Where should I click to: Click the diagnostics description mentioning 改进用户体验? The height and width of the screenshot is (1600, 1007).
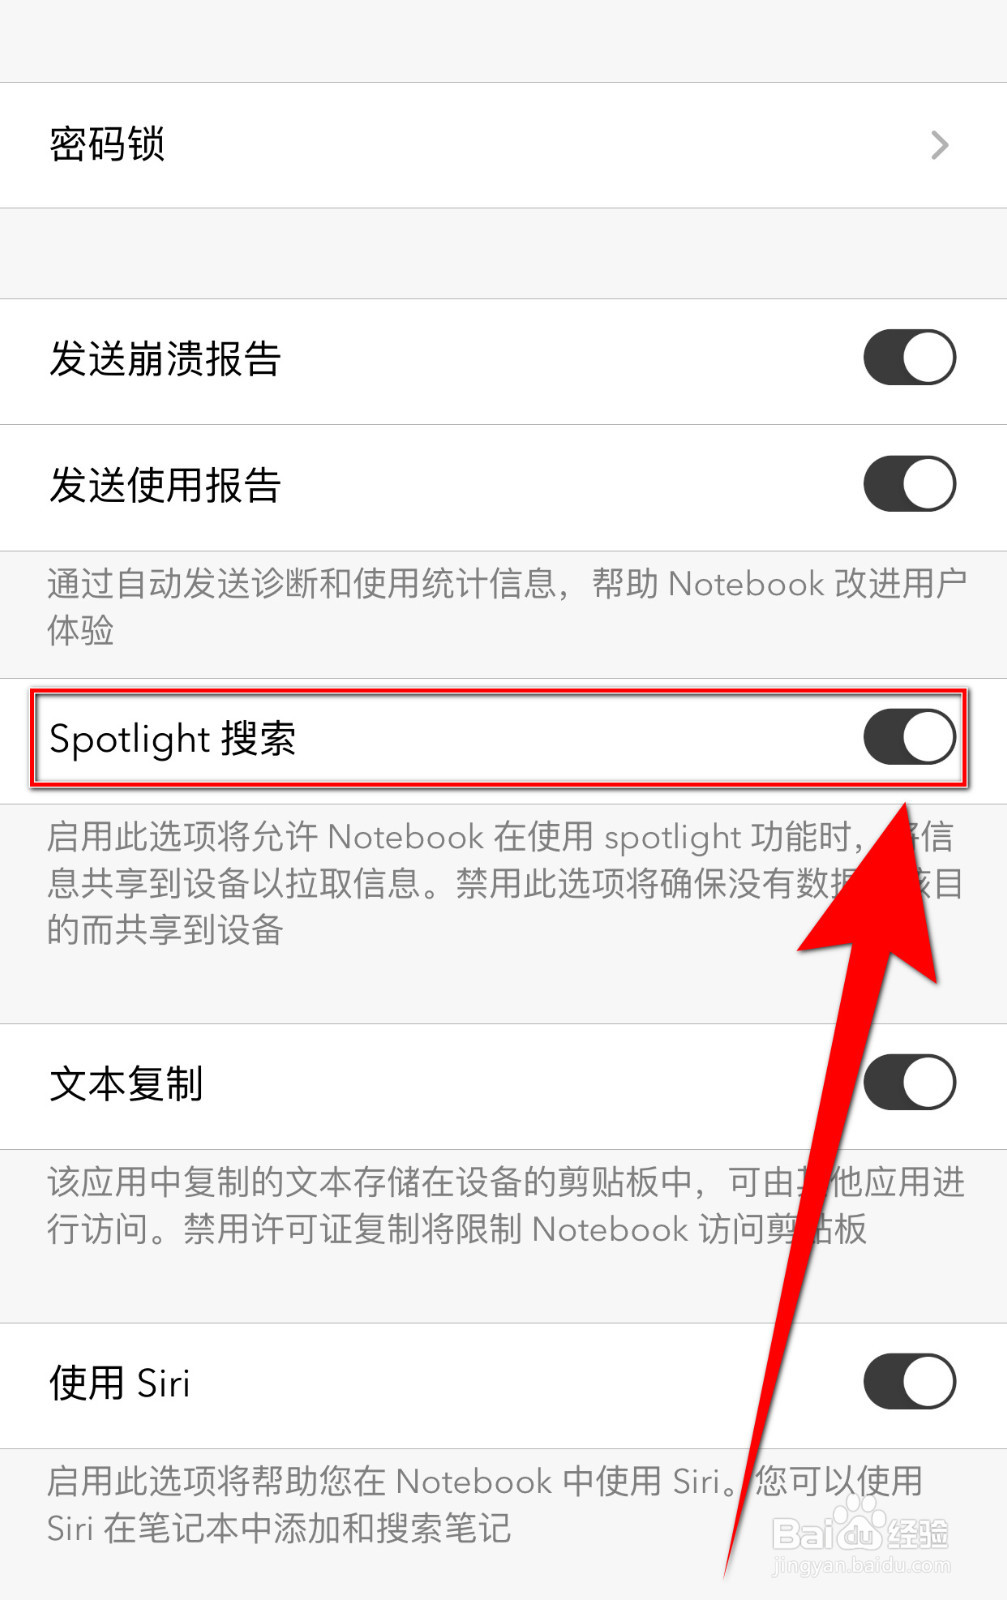click(x=506, y=607)
